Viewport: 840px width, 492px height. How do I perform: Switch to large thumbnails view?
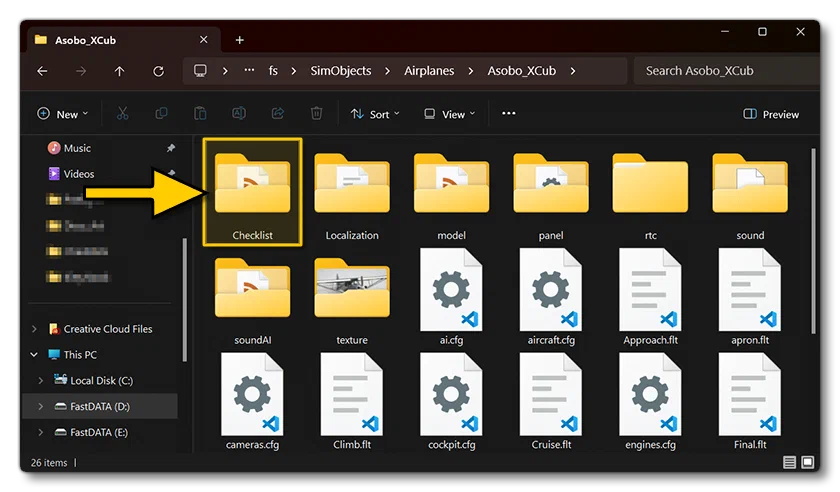tap(808, 462)
